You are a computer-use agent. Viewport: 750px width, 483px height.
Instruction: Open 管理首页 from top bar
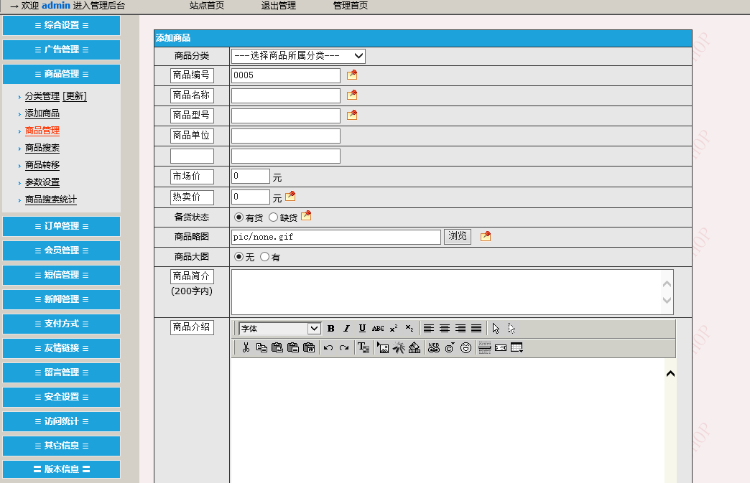[350, 6]
